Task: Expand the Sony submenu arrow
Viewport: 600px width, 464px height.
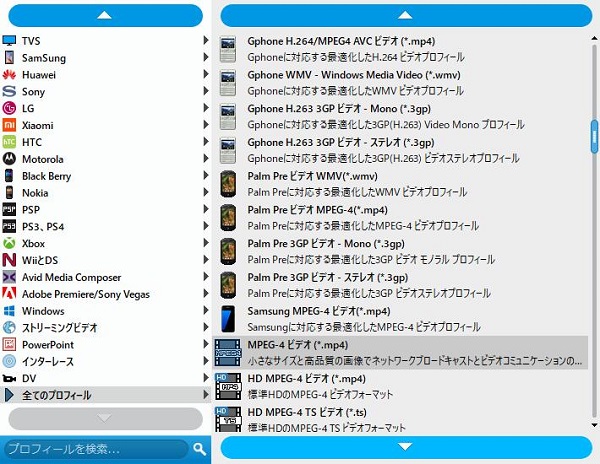Action: pyautogui.click(x=206, y=91)
